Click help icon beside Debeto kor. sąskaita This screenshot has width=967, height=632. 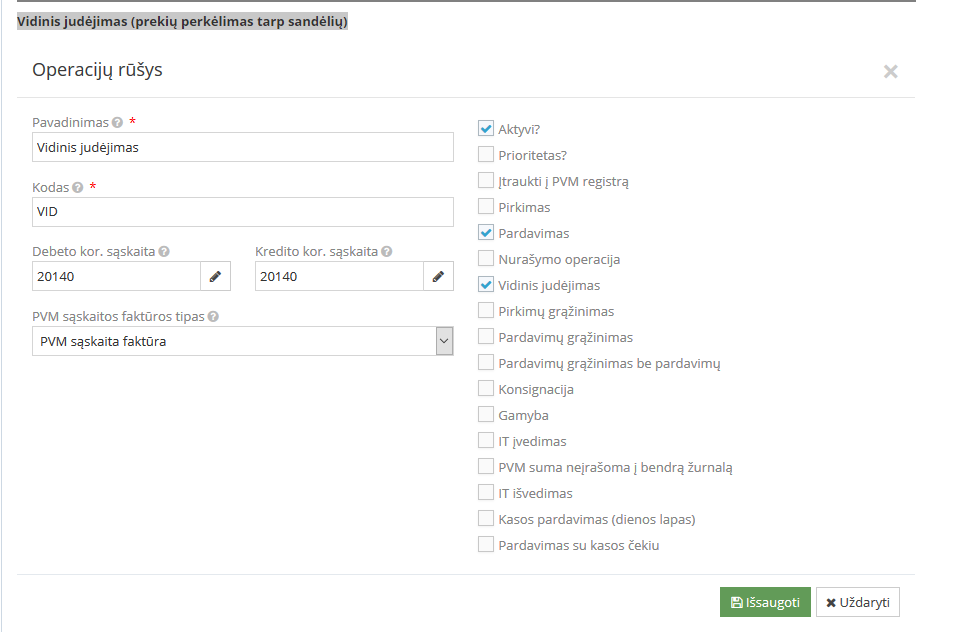click(x=164, y=252)
